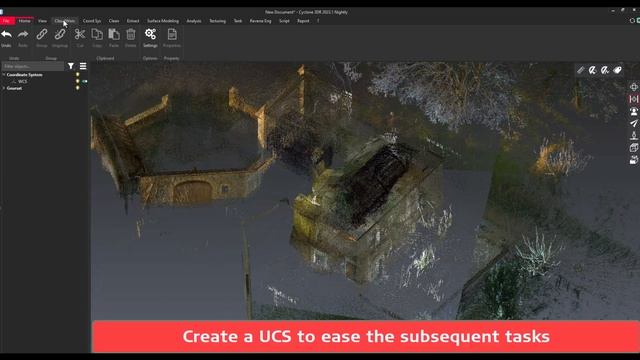
Task: Open Settings gears icon
Action: (x=150, y=34)
